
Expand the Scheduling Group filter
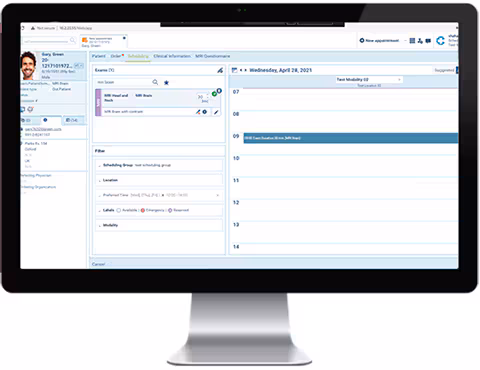click(x=159, y=165)
